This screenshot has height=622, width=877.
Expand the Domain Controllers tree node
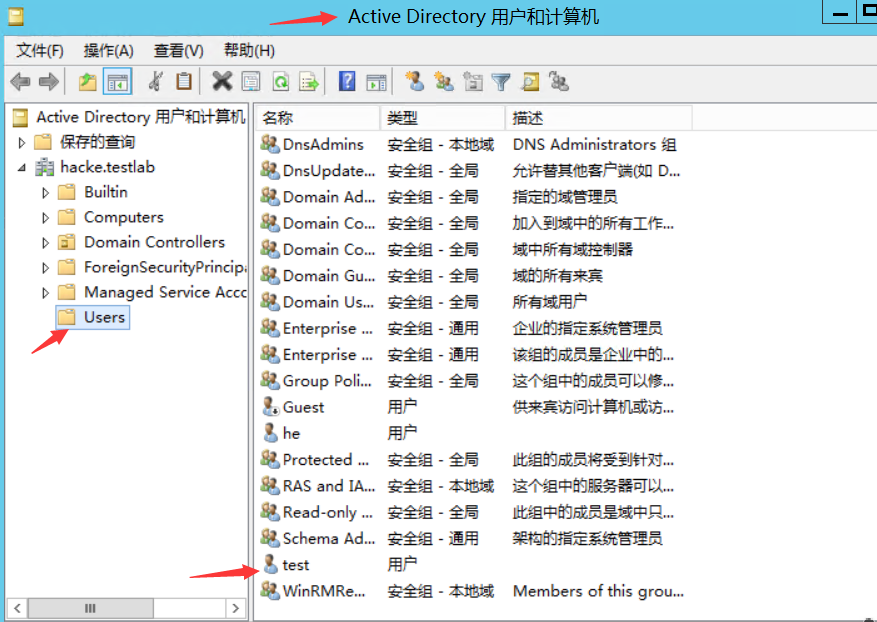45,243
